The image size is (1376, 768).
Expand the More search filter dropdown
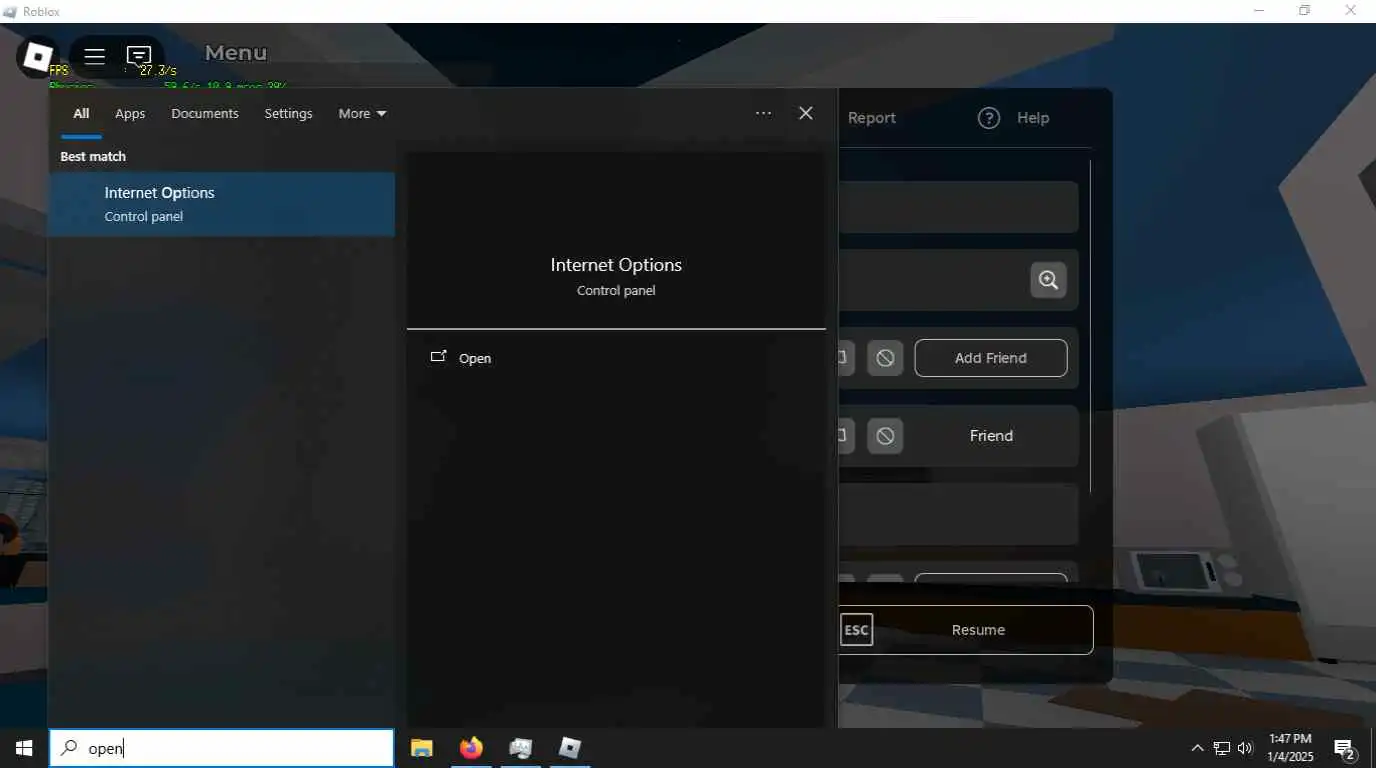(362, 114)
